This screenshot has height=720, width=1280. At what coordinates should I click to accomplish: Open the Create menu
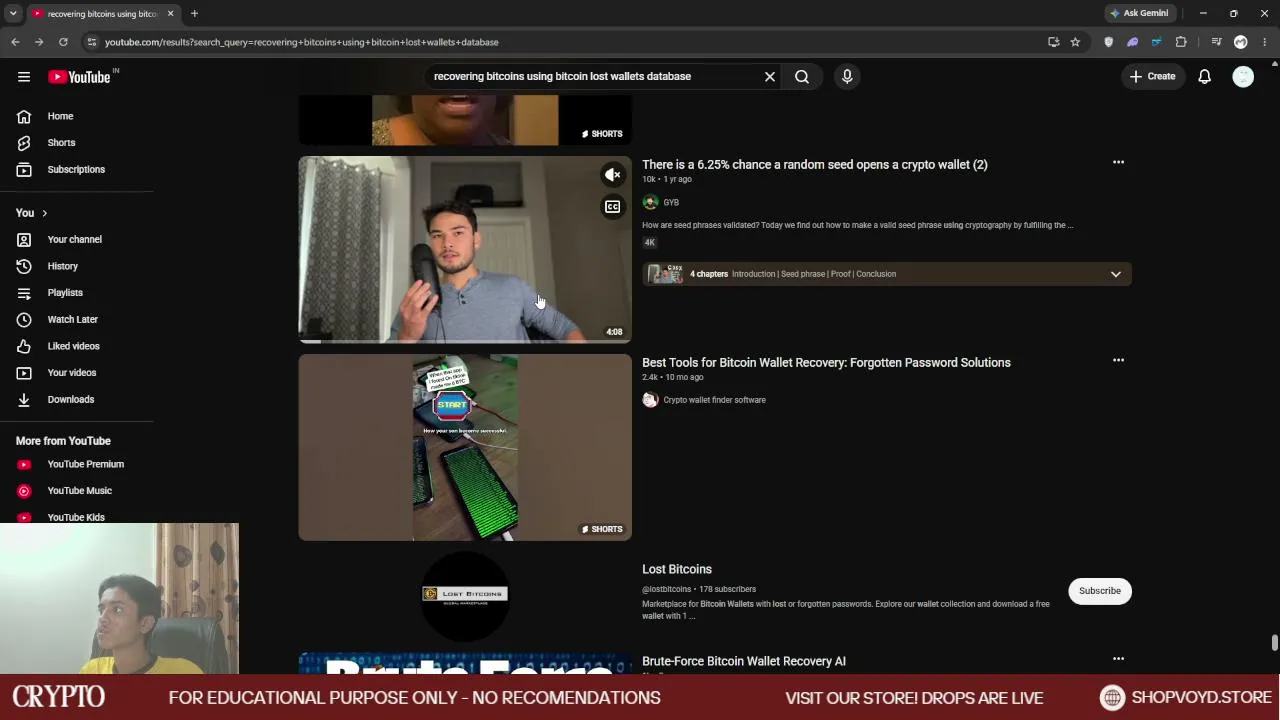[1152, 76]
